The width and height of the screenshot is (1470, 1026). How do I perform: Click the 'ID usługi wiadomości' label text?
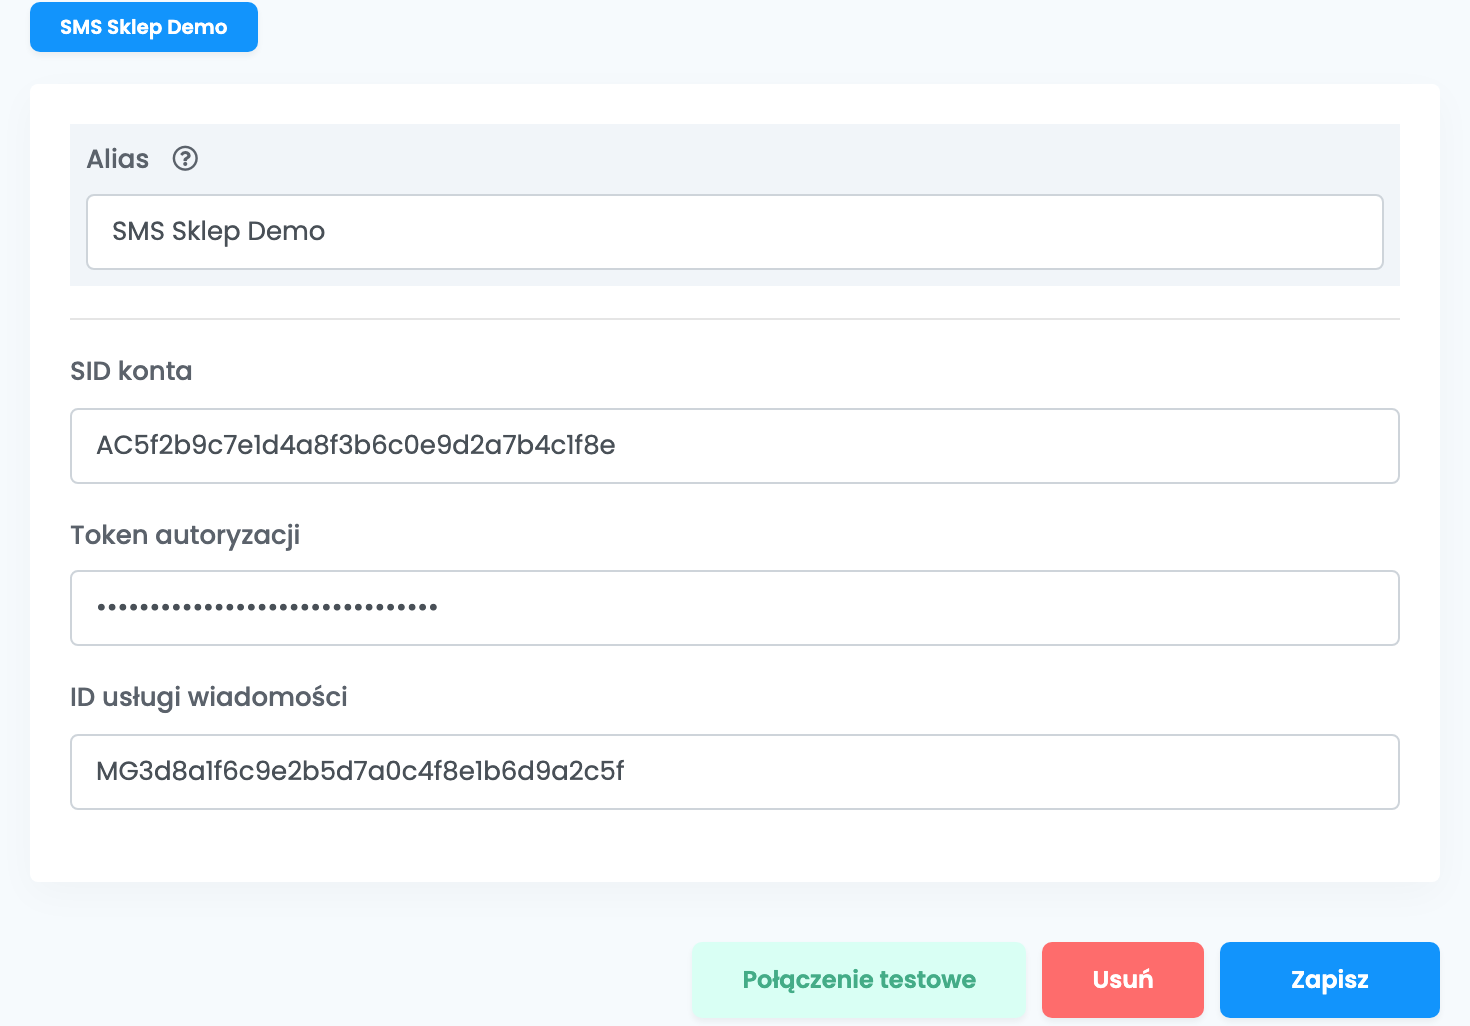point(209,697)
